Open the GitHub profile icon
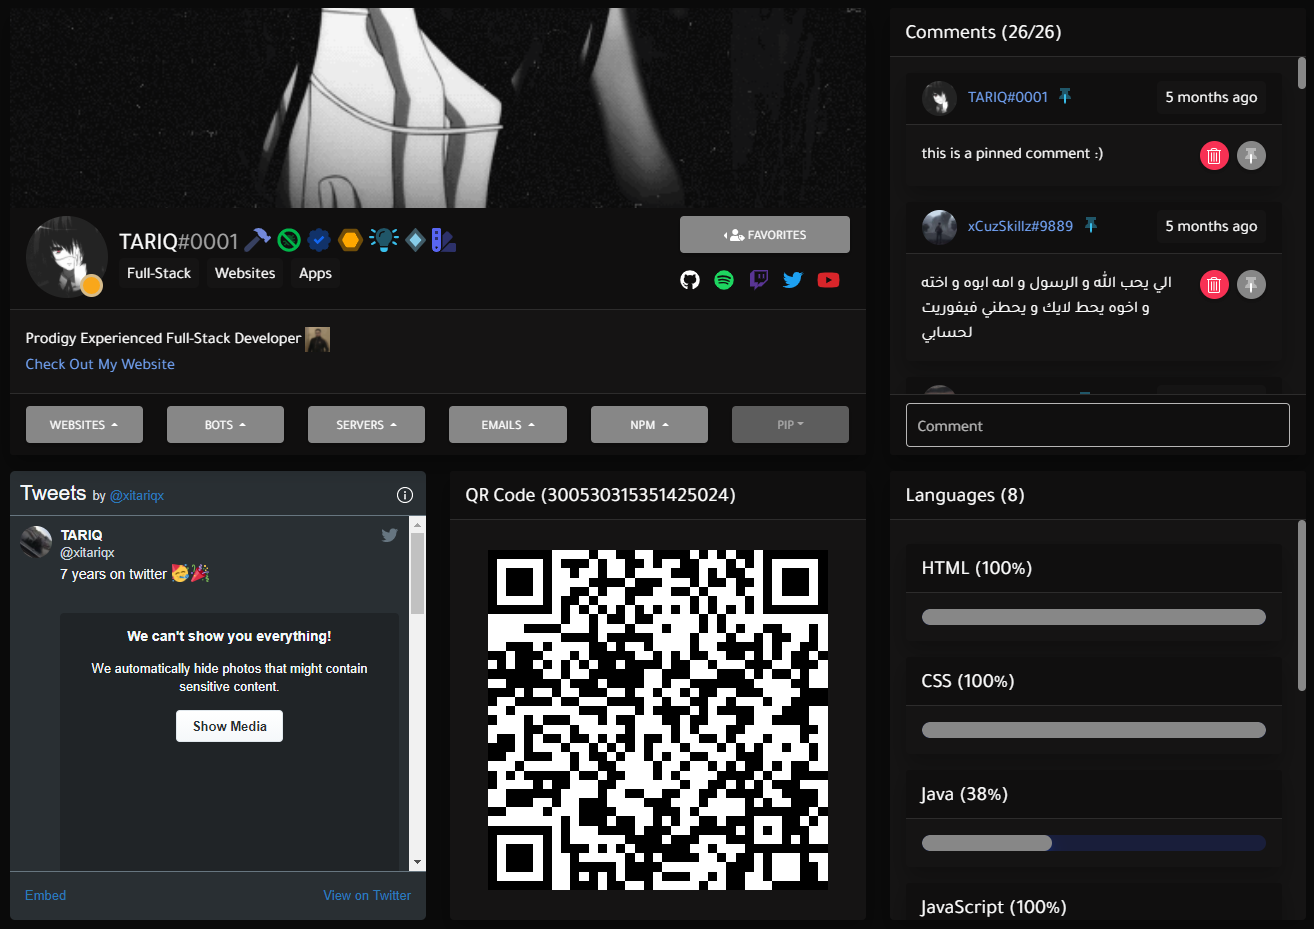The height and width of the screenshot is (929, 1314). [690, 280]
